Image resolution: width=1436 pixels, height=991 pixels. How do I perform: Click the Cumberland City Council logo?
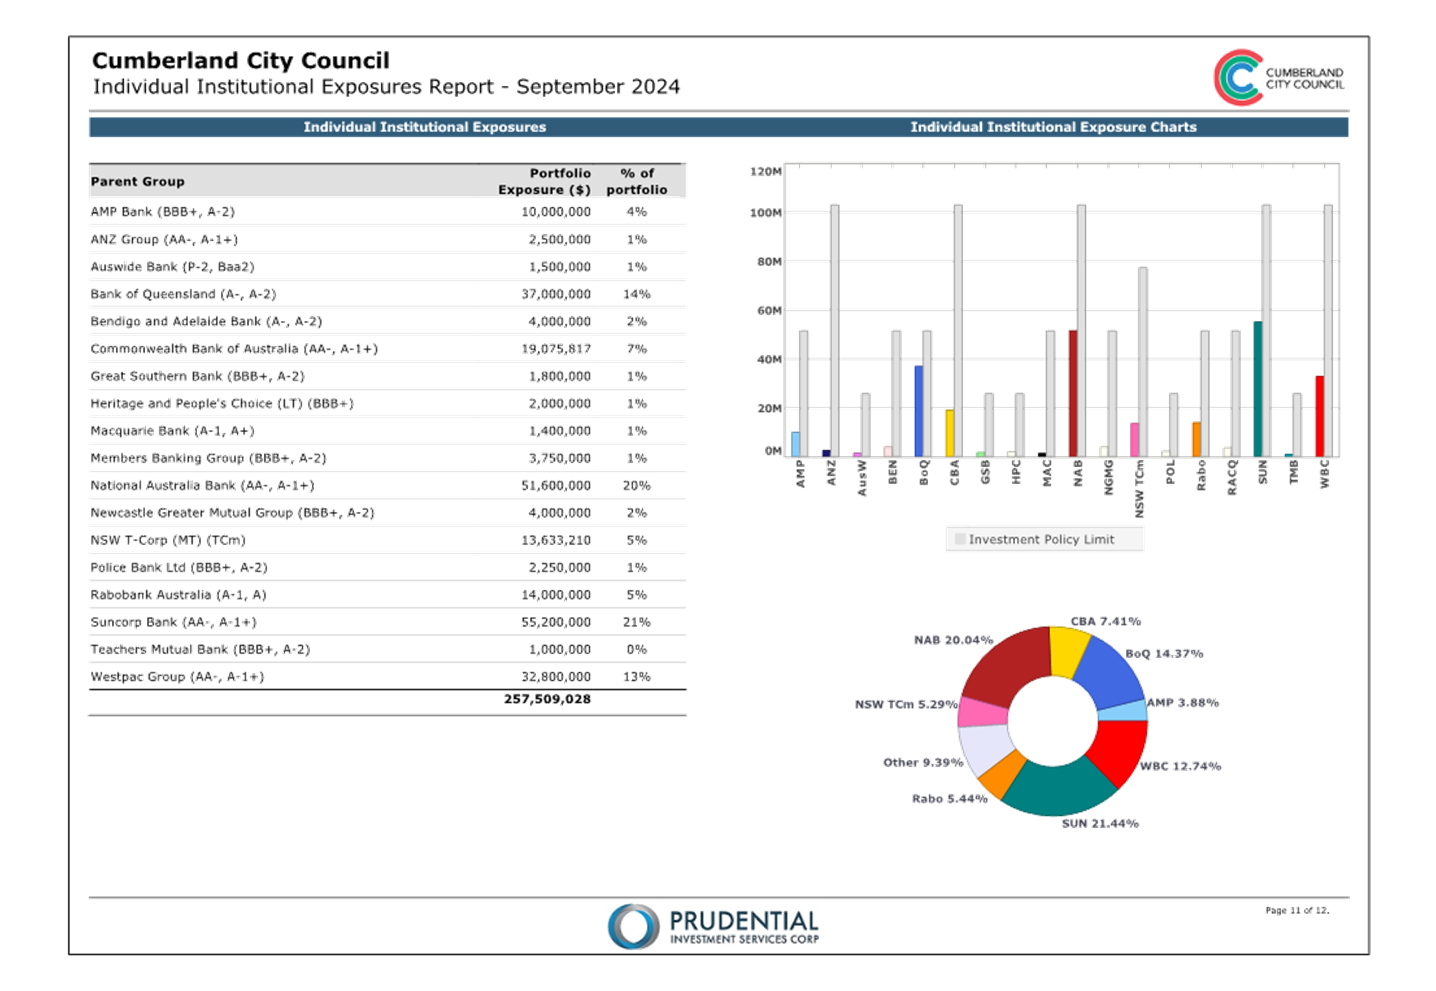coord(1279,78)
